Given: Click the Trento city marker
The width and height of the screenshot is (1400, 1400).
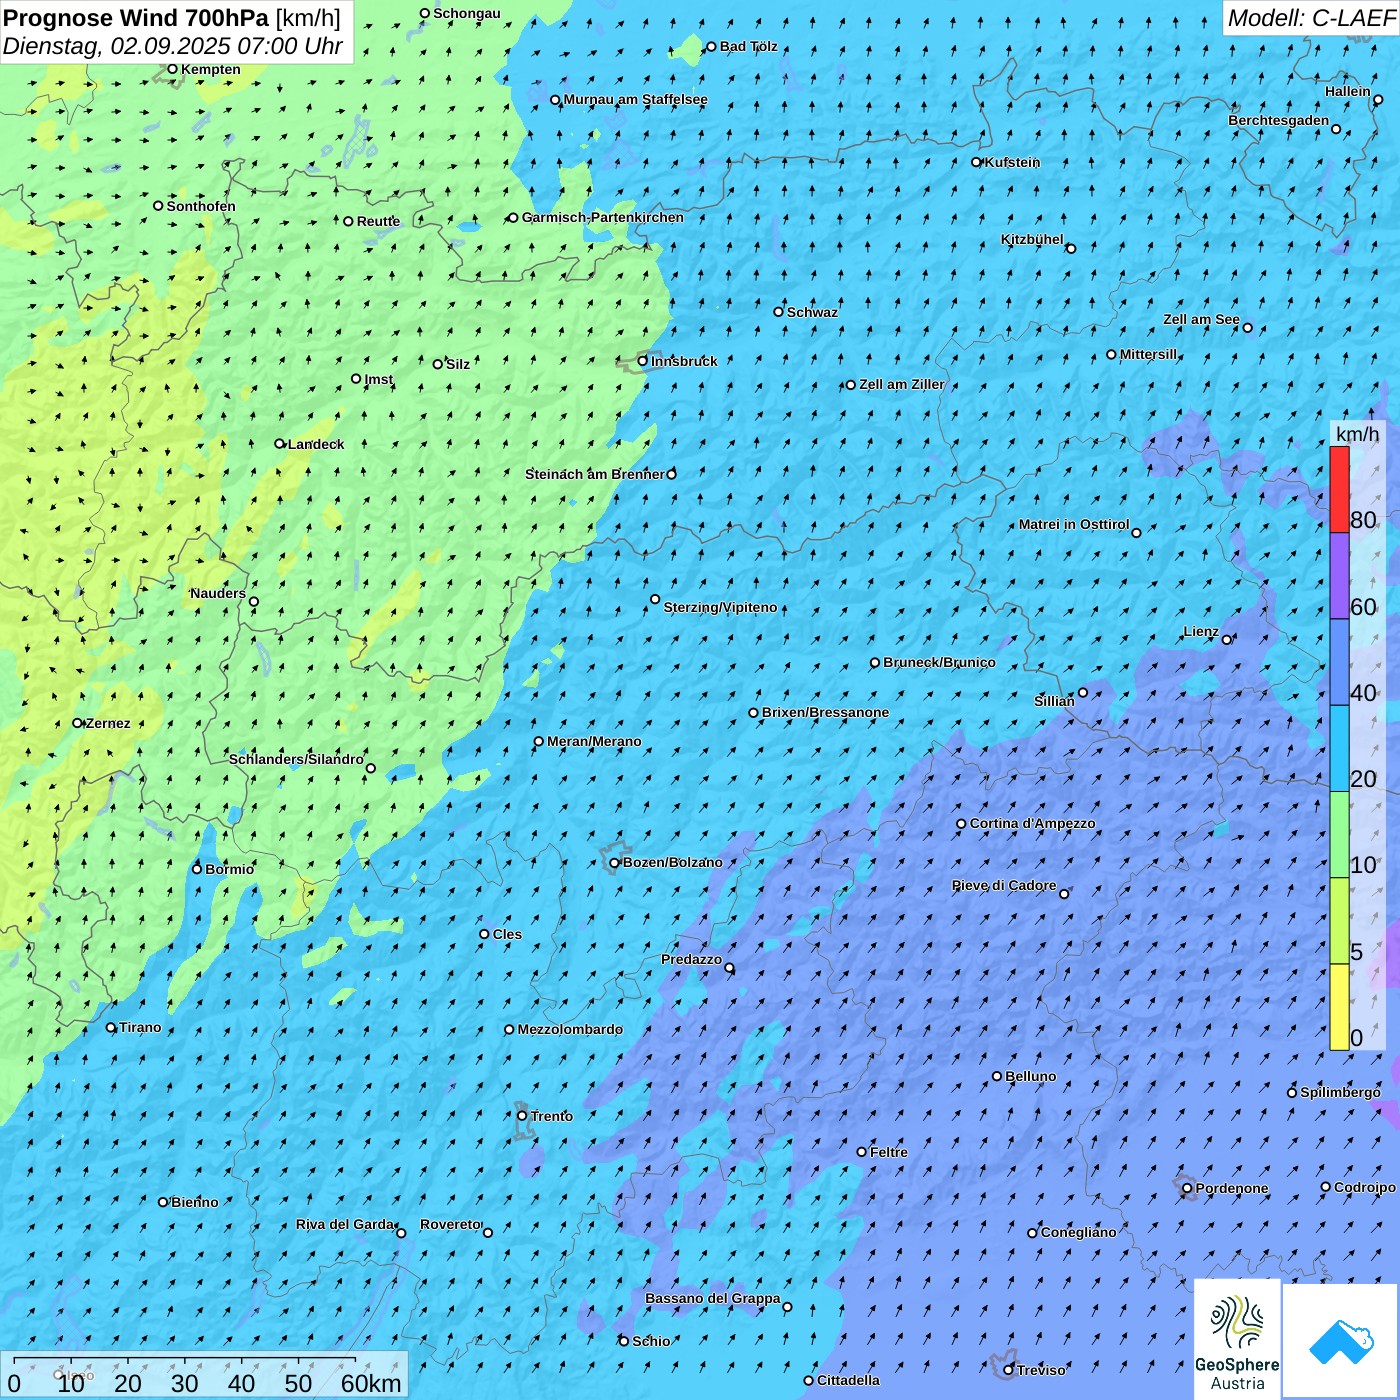Looking at the screenshot, I should coord(522,1116).
